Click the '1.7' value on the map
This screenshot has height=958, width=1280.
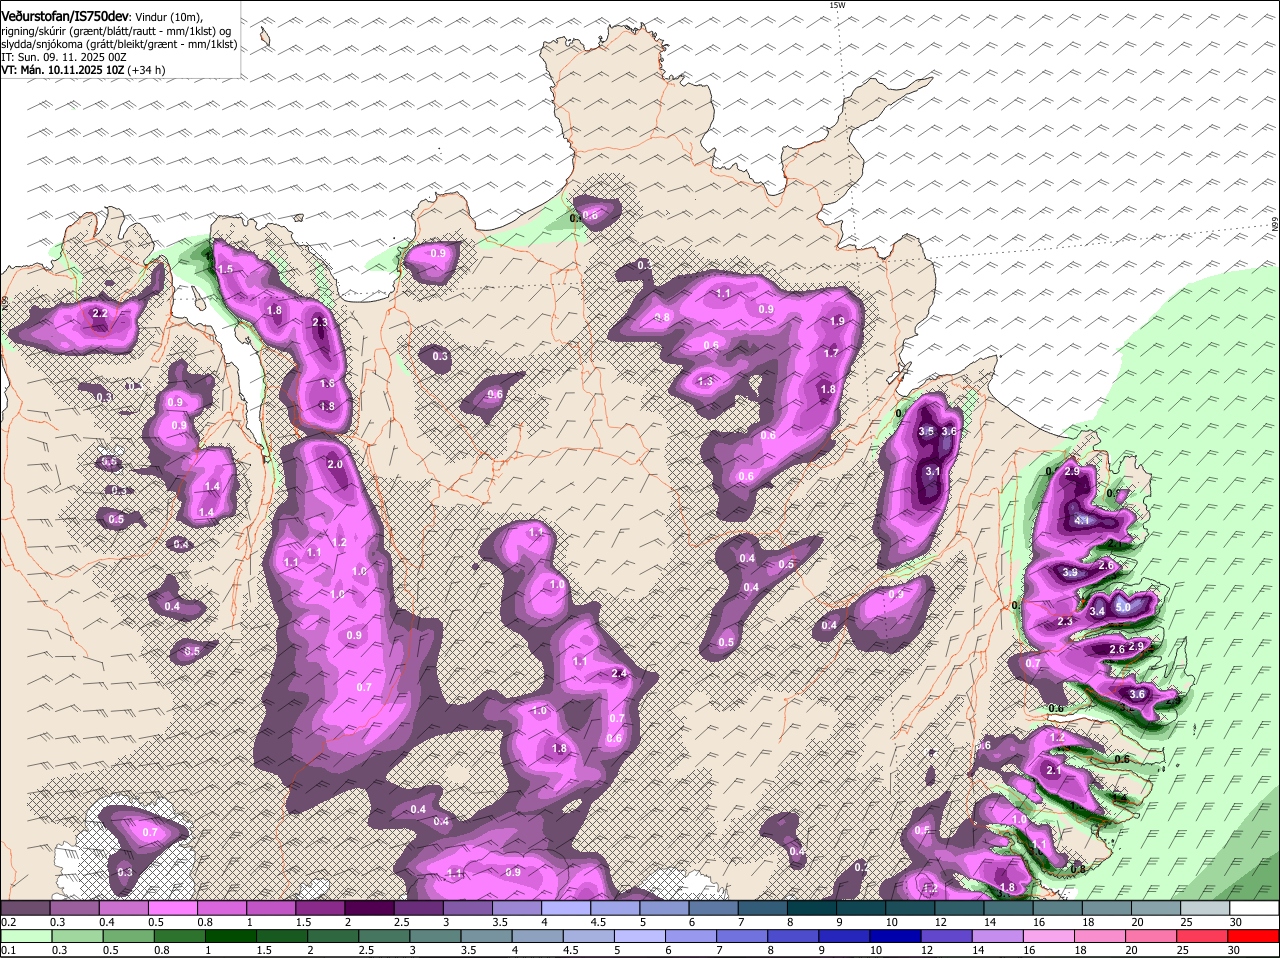(x=831, y=353)
